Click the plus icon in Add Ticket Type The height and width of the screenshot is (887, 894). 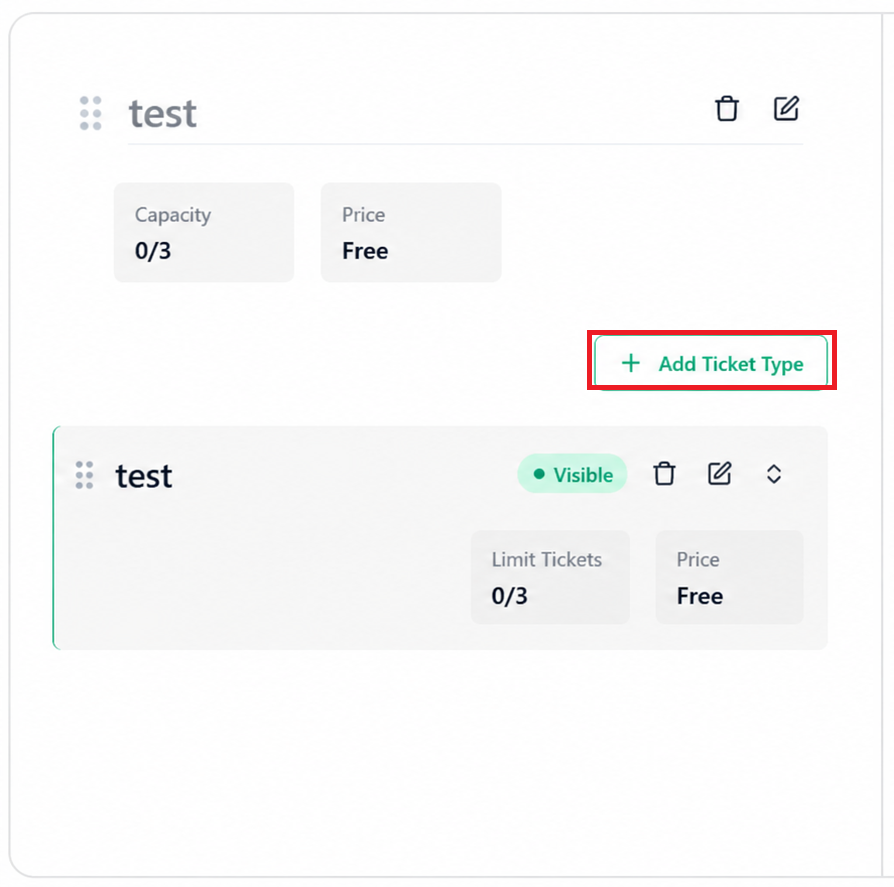[631, 363]
